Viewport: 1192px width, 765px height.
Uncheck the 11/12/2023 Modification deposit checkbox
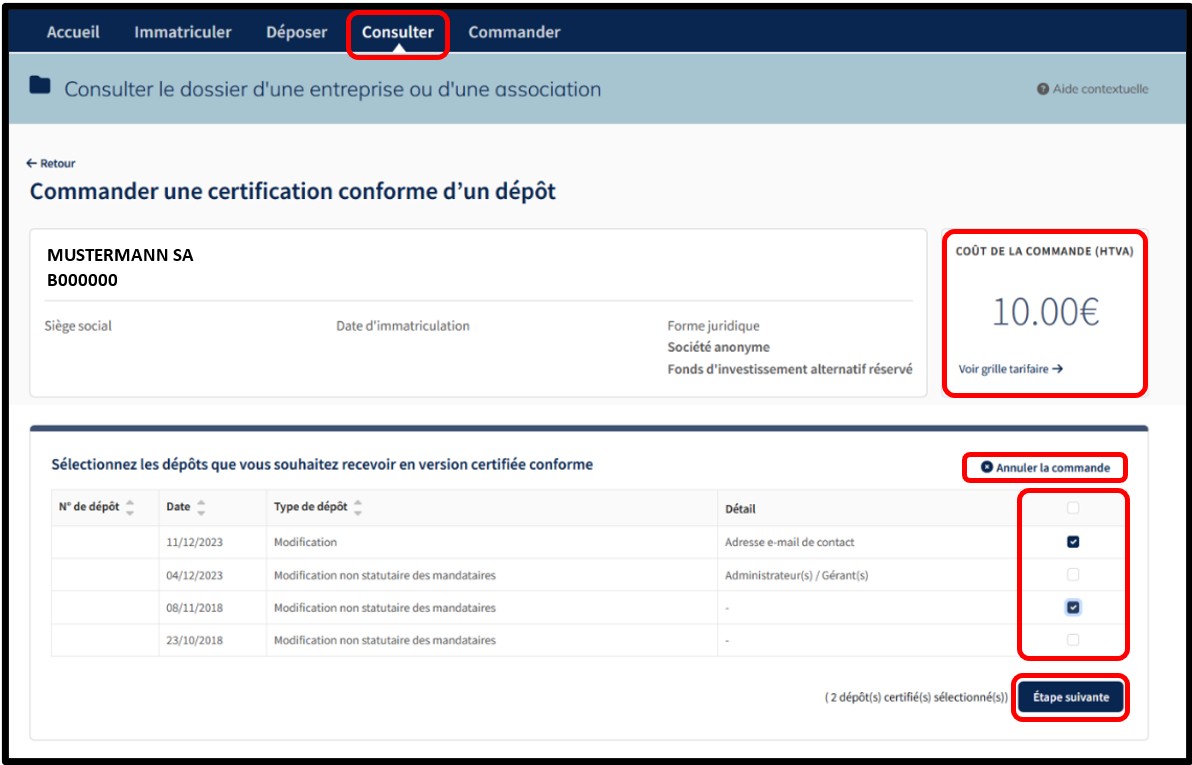point(1073,542)
